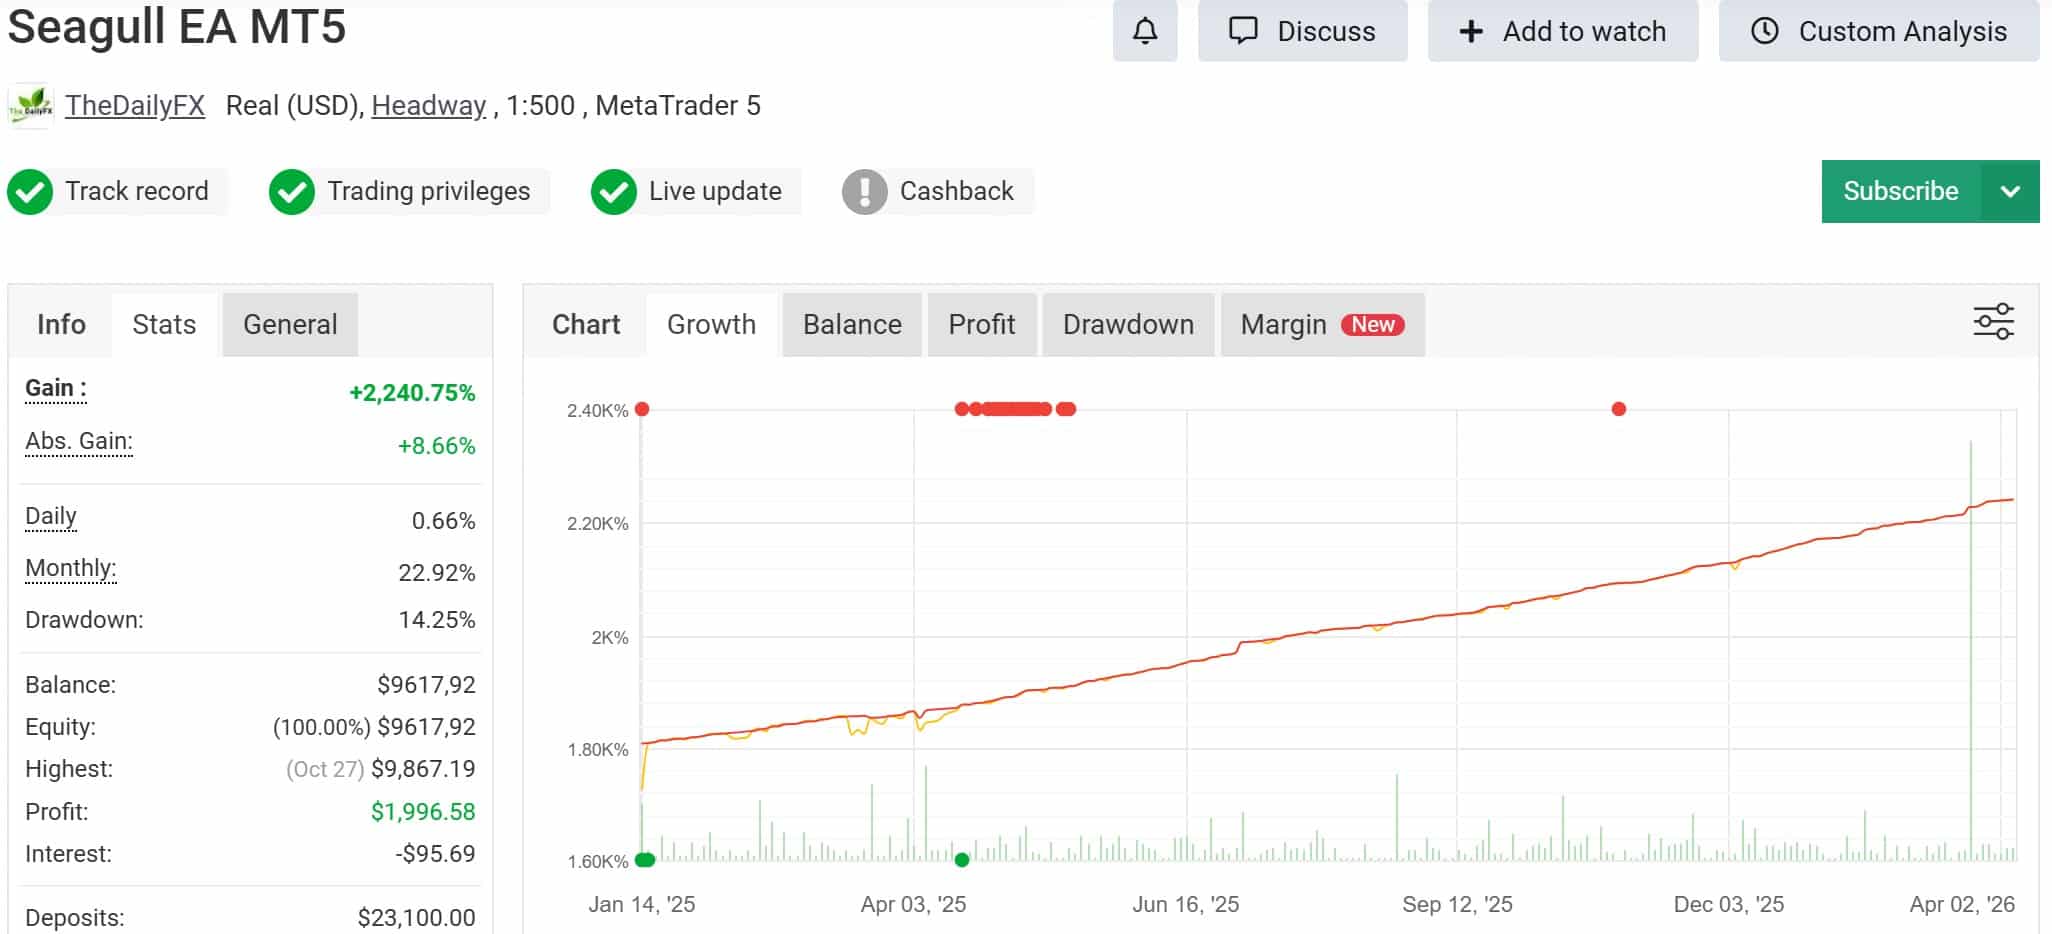Click the Gain label
The height and width of the screenshot is (934, 2052).
pos(56,388)
